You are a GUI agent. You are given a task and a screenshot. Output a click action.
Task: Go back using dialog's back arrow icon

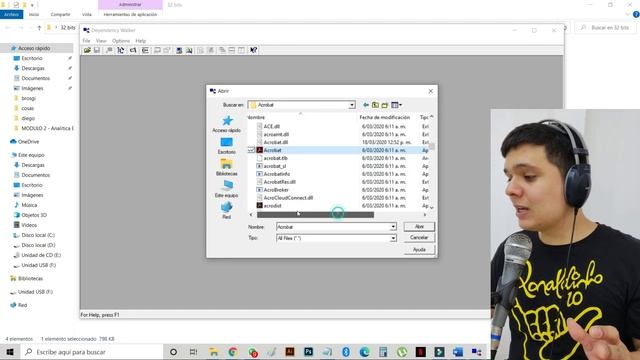coord(366,105)
